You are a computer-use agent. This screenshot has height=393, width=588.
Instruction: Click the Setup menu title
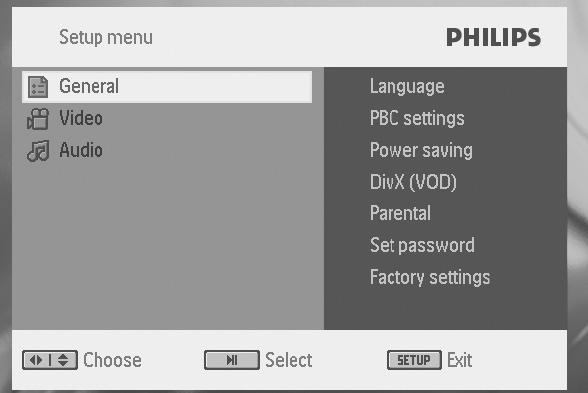(106, 38)
